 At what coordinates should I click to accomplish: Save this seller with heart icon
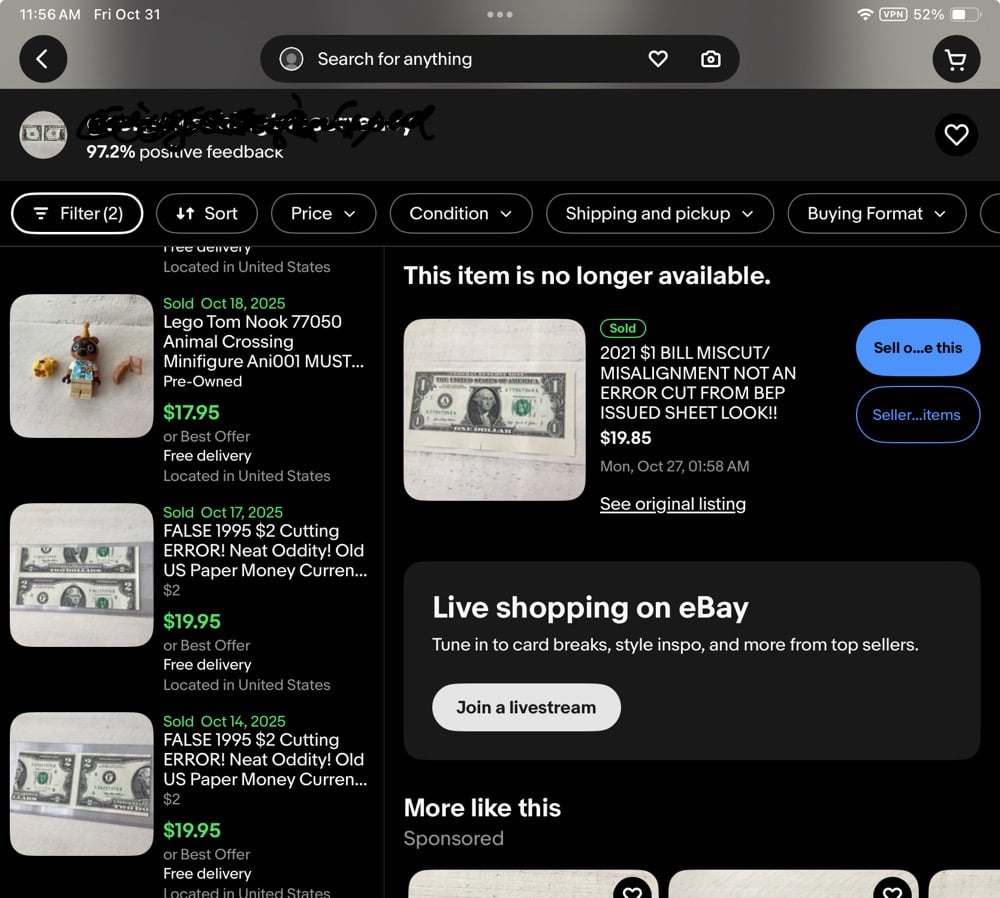[x=955, y=135]
